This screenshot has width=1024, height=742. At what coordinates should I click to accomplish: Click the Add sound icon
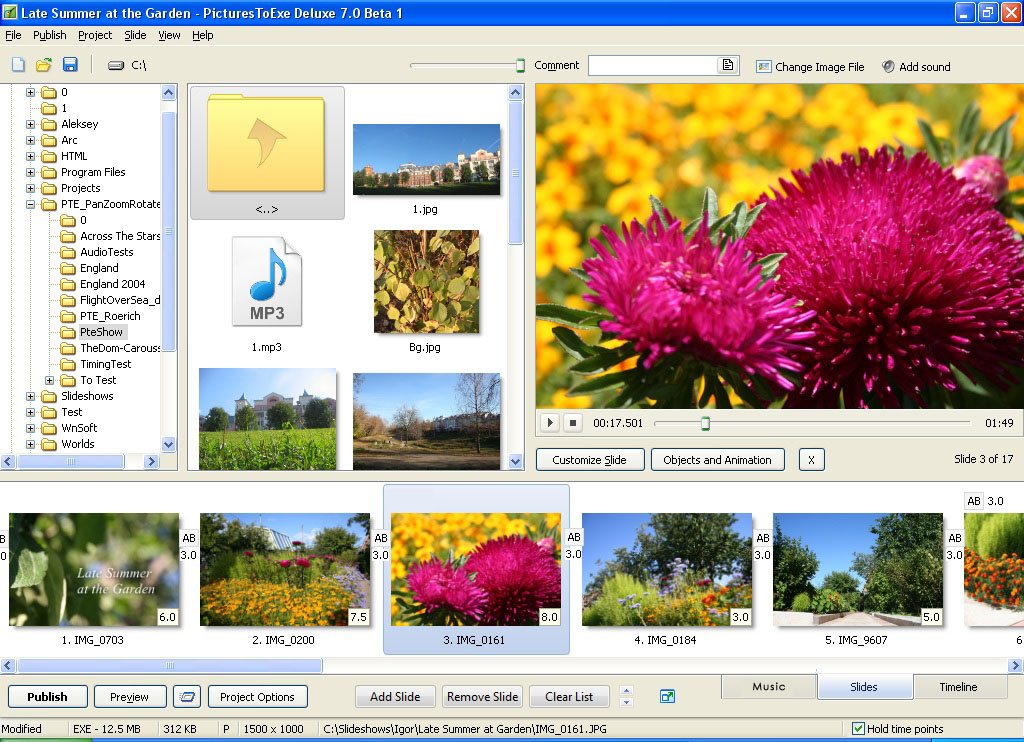coord(888,67)
